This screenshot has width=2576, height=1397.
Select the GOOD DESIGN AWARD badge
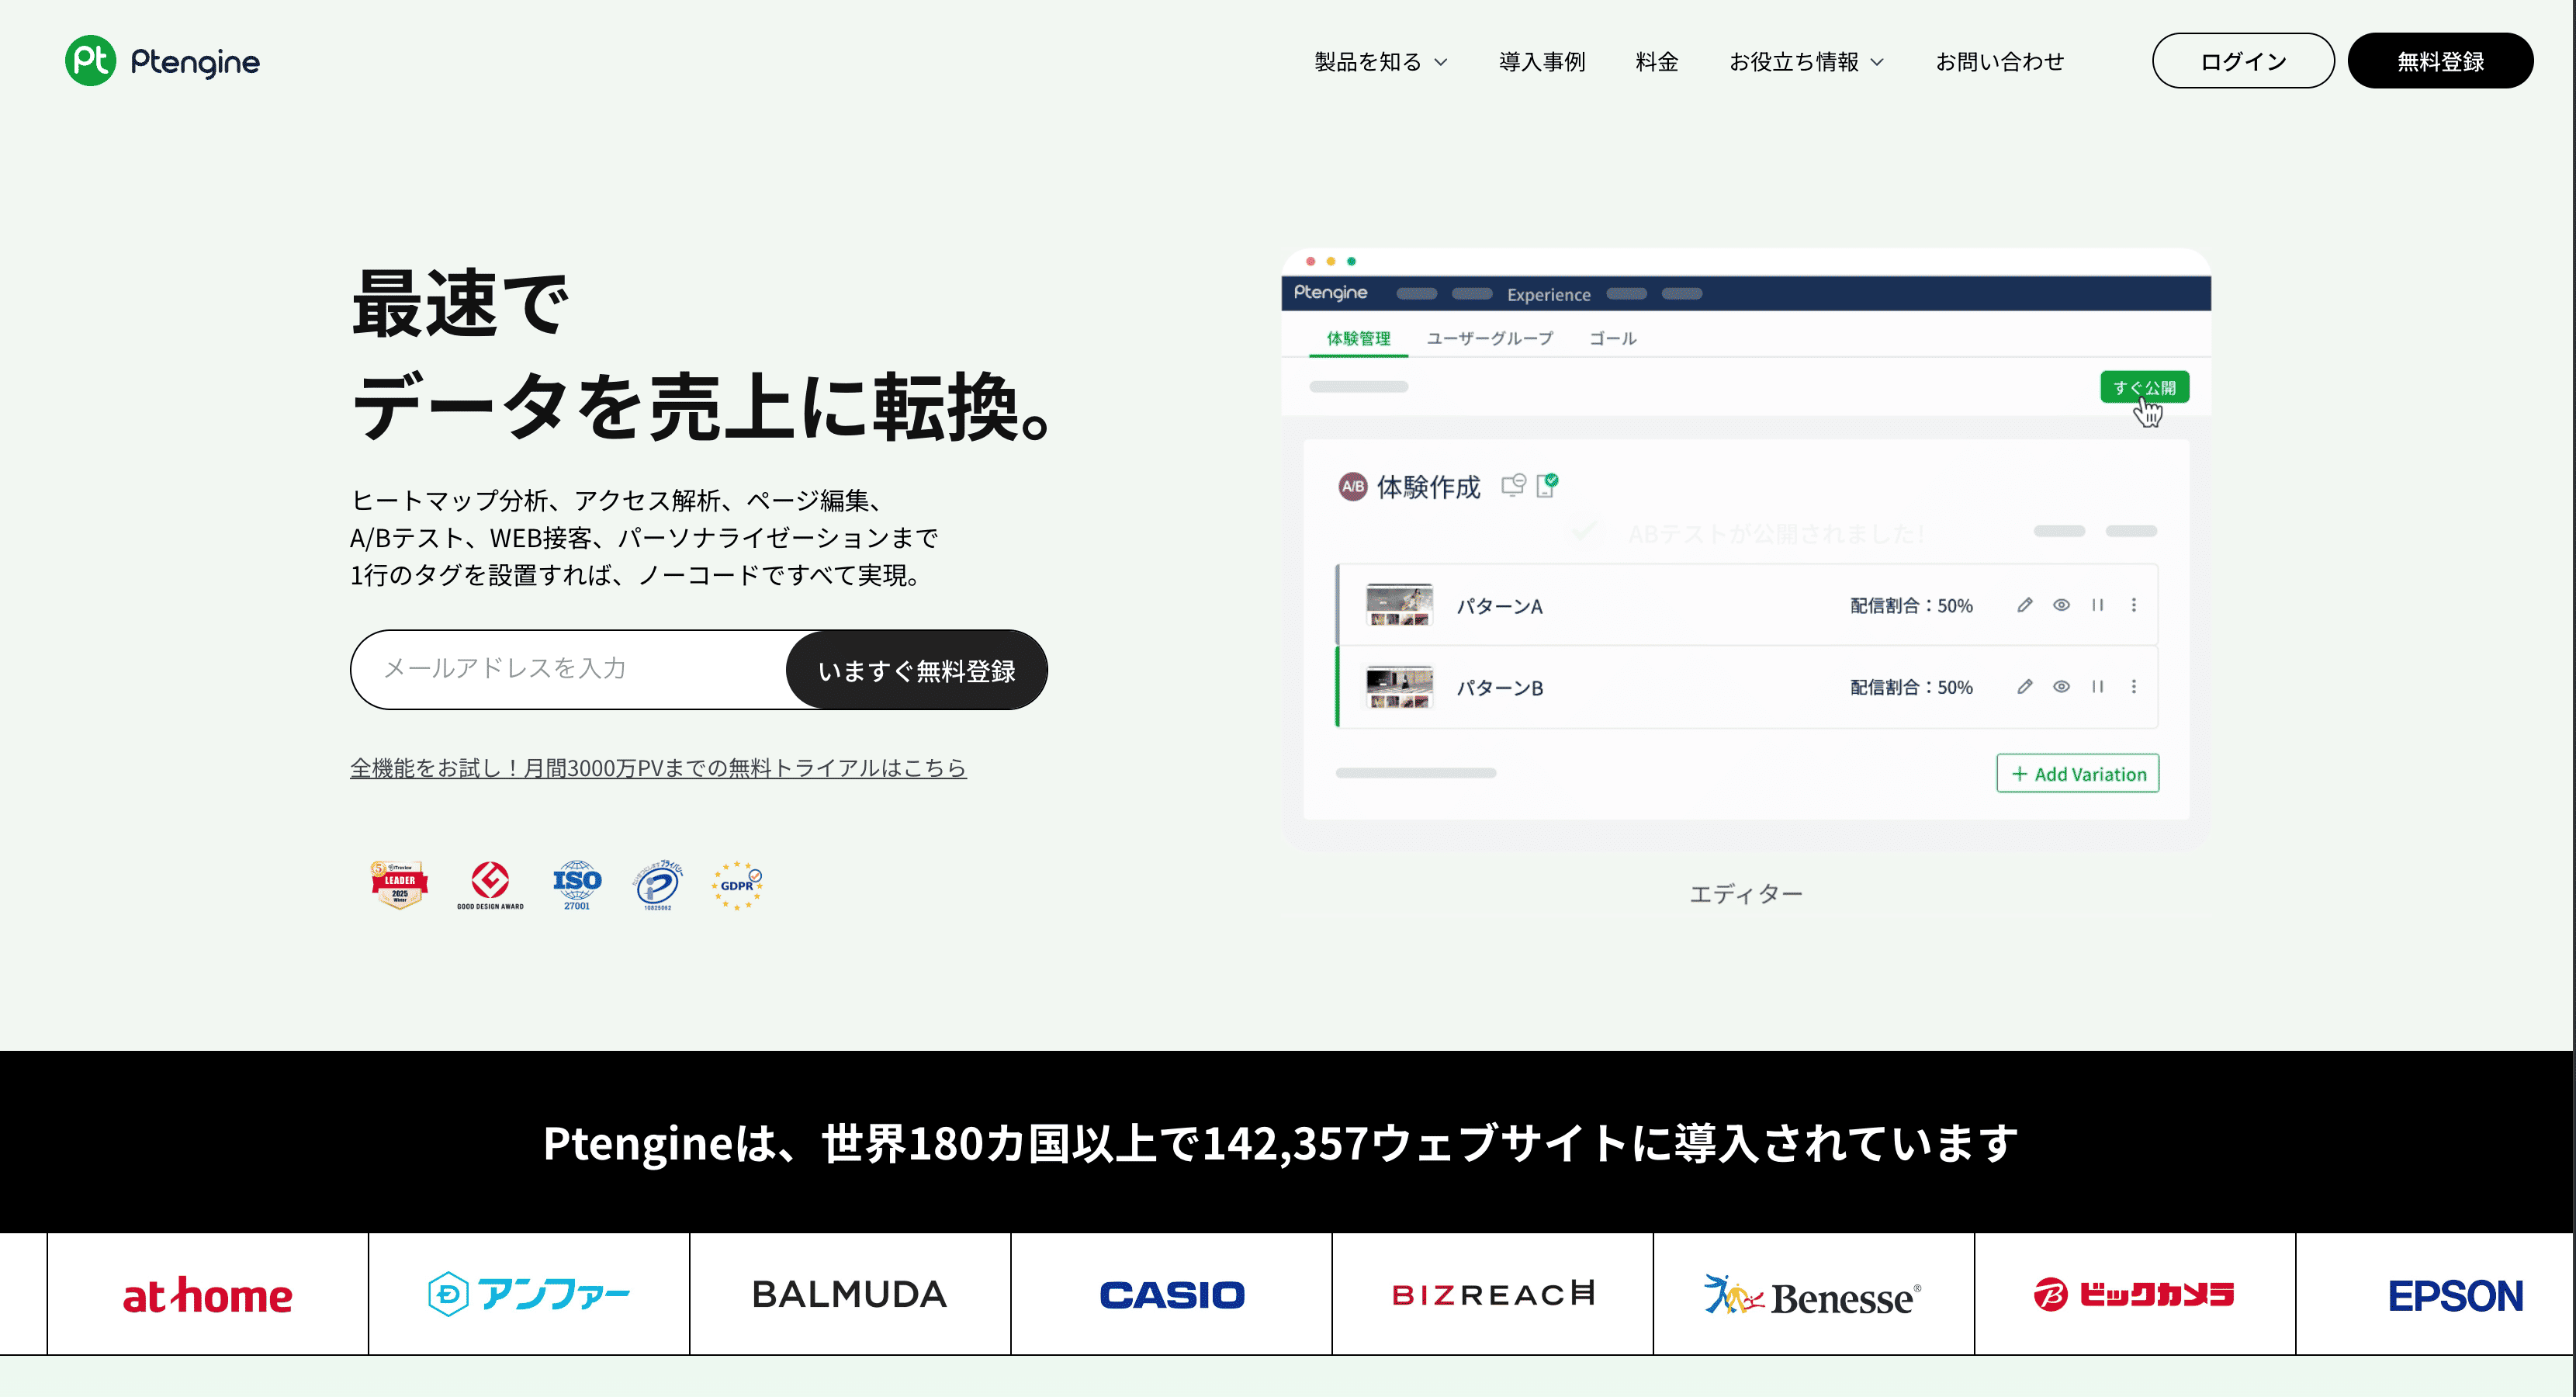(x=489, y=884)
